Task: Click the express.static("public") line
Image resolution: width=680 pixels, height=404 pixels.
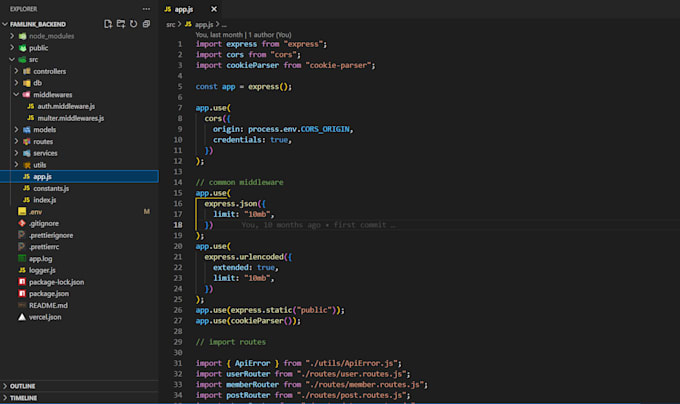Action: [x=270, y=310]
